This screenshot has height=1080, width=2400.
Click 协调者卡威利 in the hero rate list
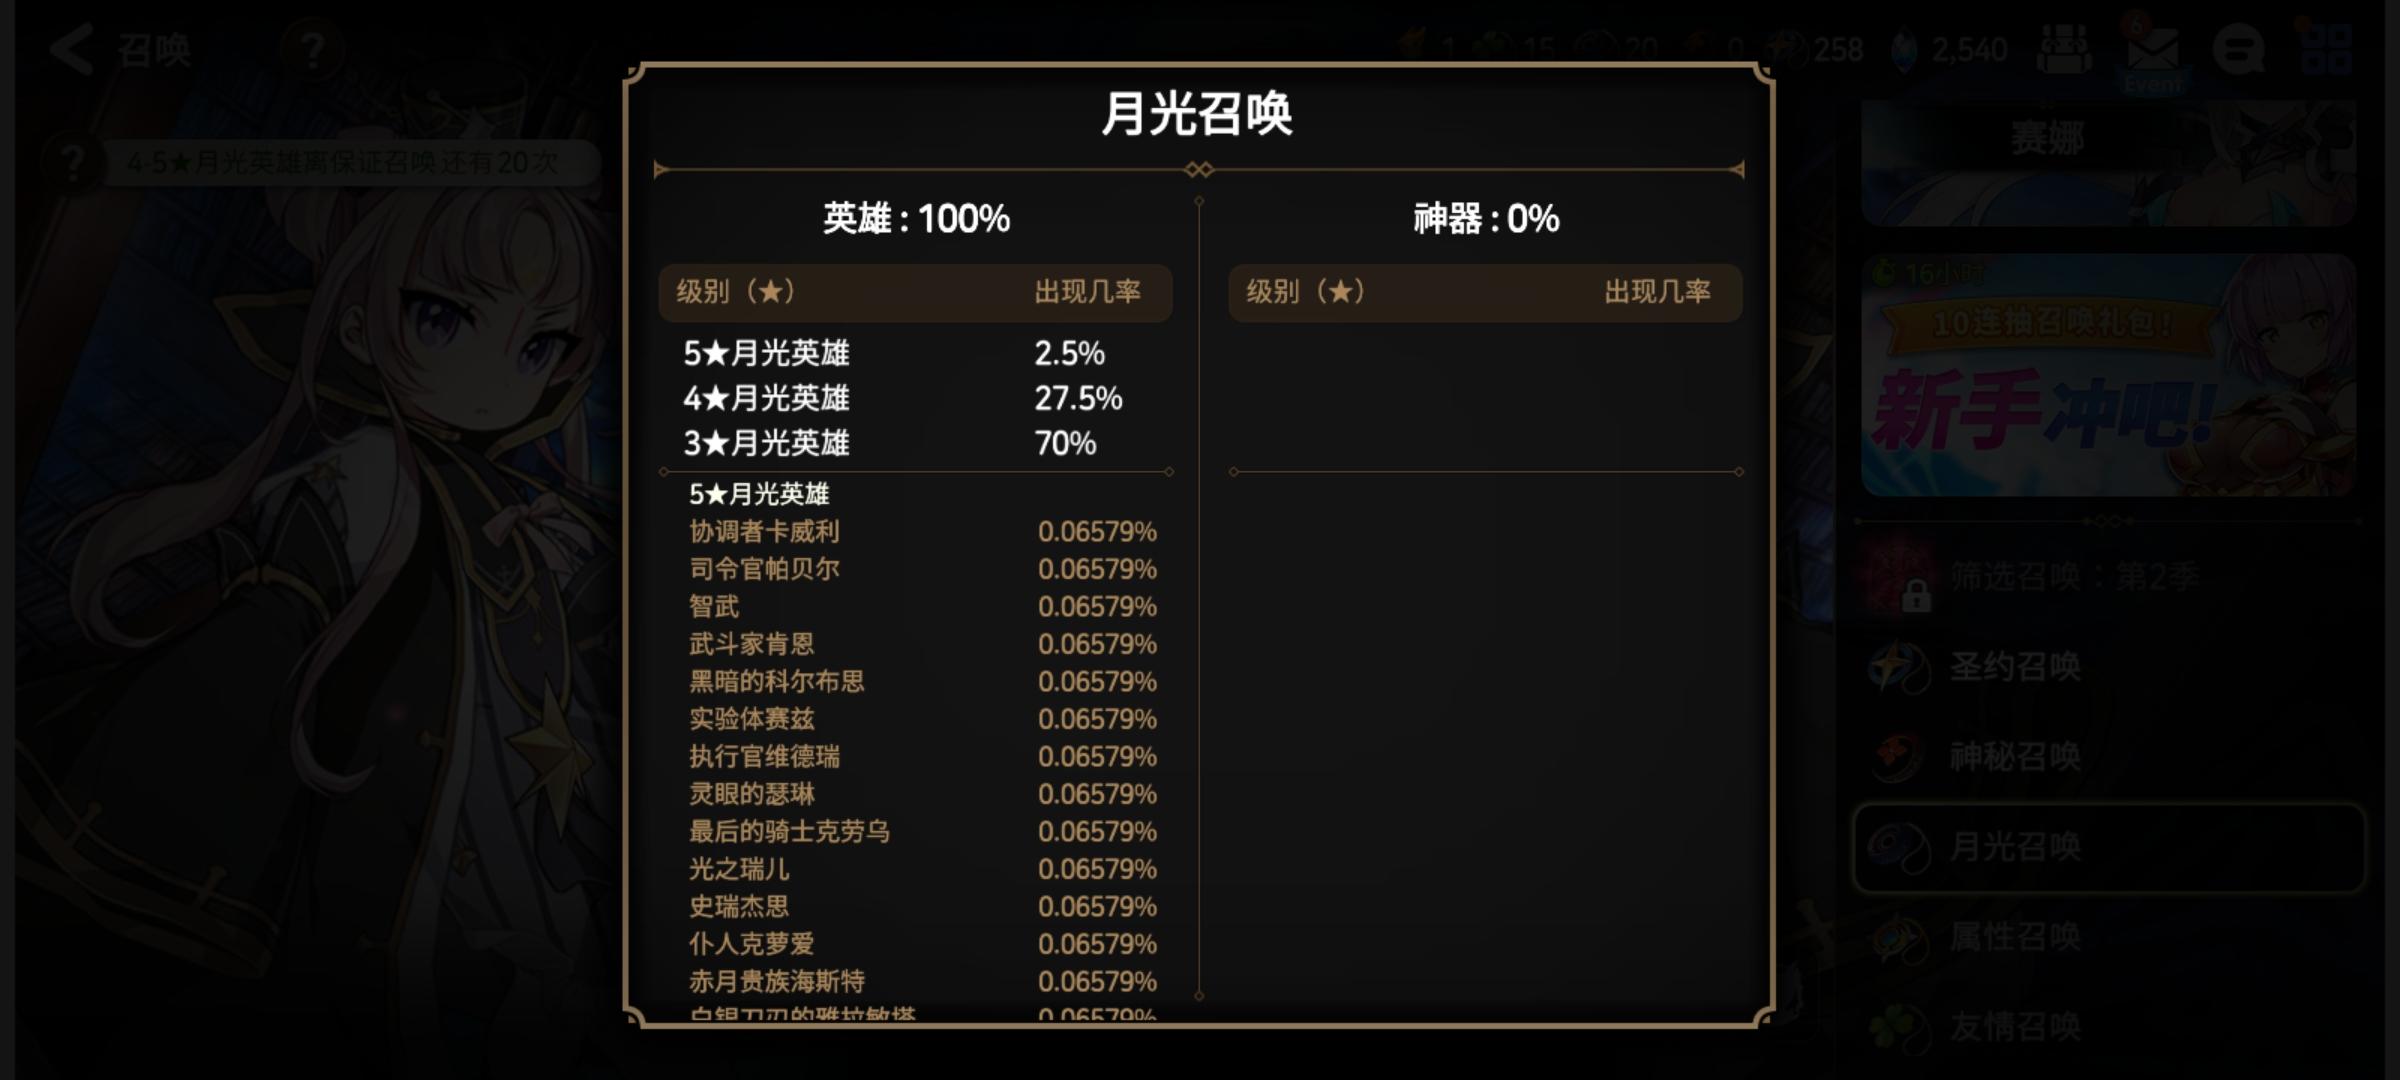[765, 532]
